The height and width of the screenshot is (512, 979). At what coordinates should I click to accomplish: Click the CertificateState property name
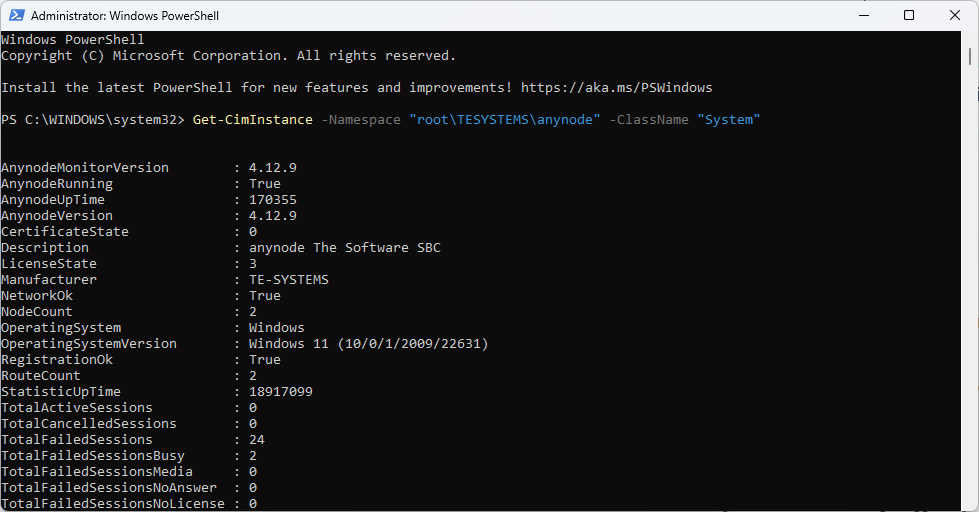pos(65,231)
